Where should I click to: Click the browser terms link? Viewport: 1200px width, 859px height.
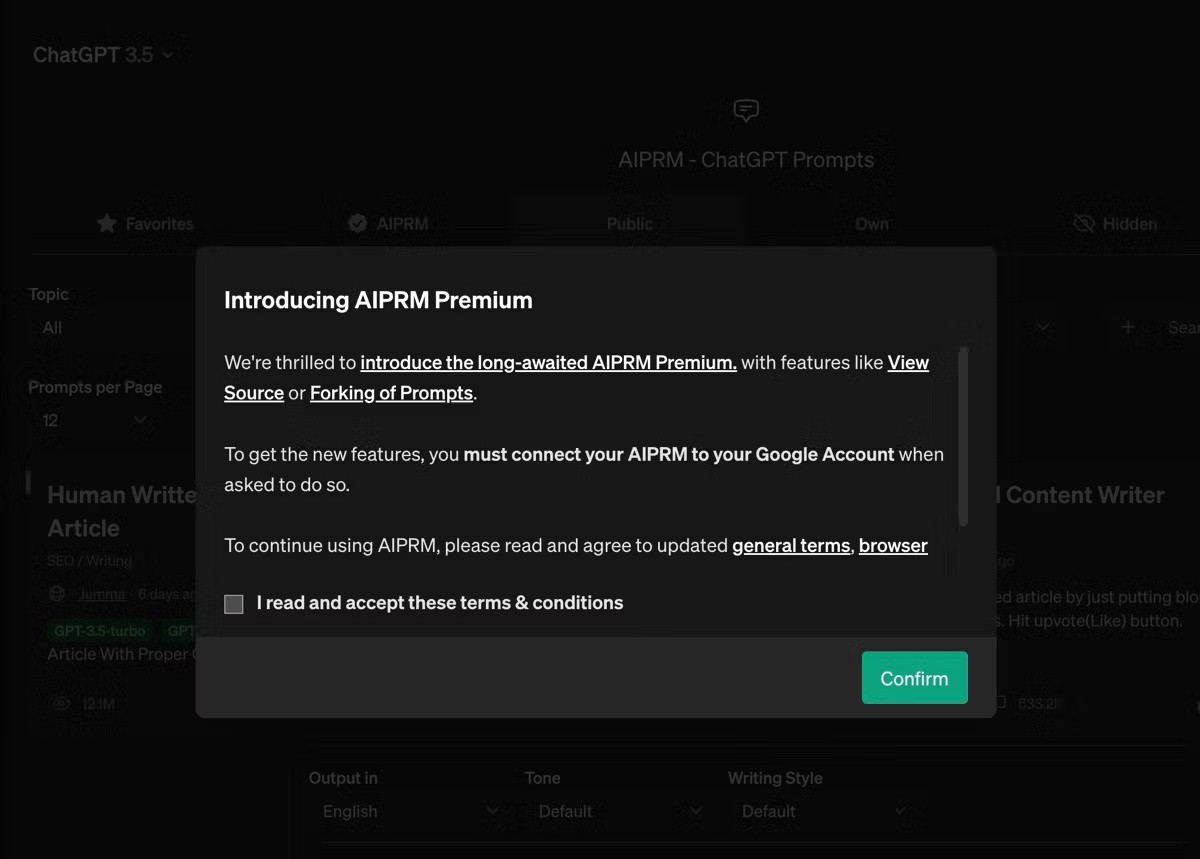tap(893, 546)
